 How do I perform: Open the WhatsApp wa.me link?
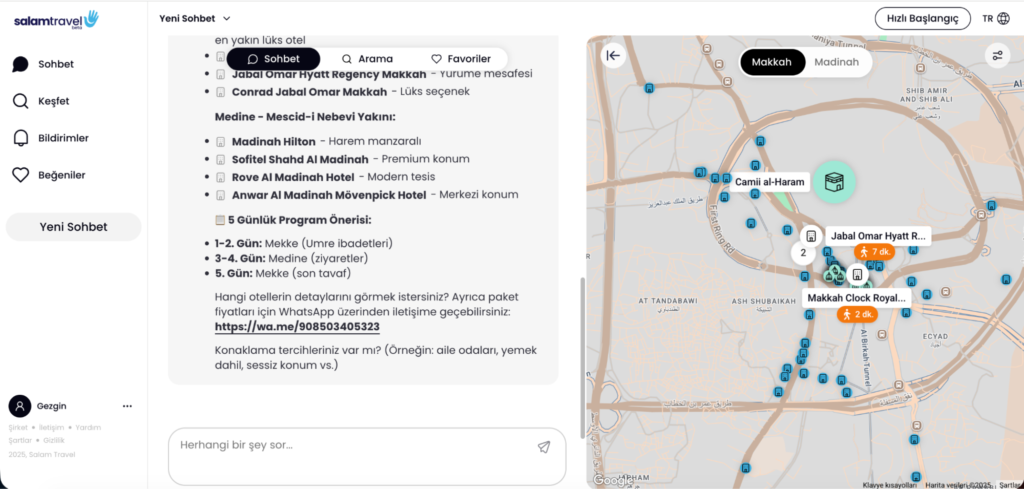pyautogui.click(x=297, y=327)
